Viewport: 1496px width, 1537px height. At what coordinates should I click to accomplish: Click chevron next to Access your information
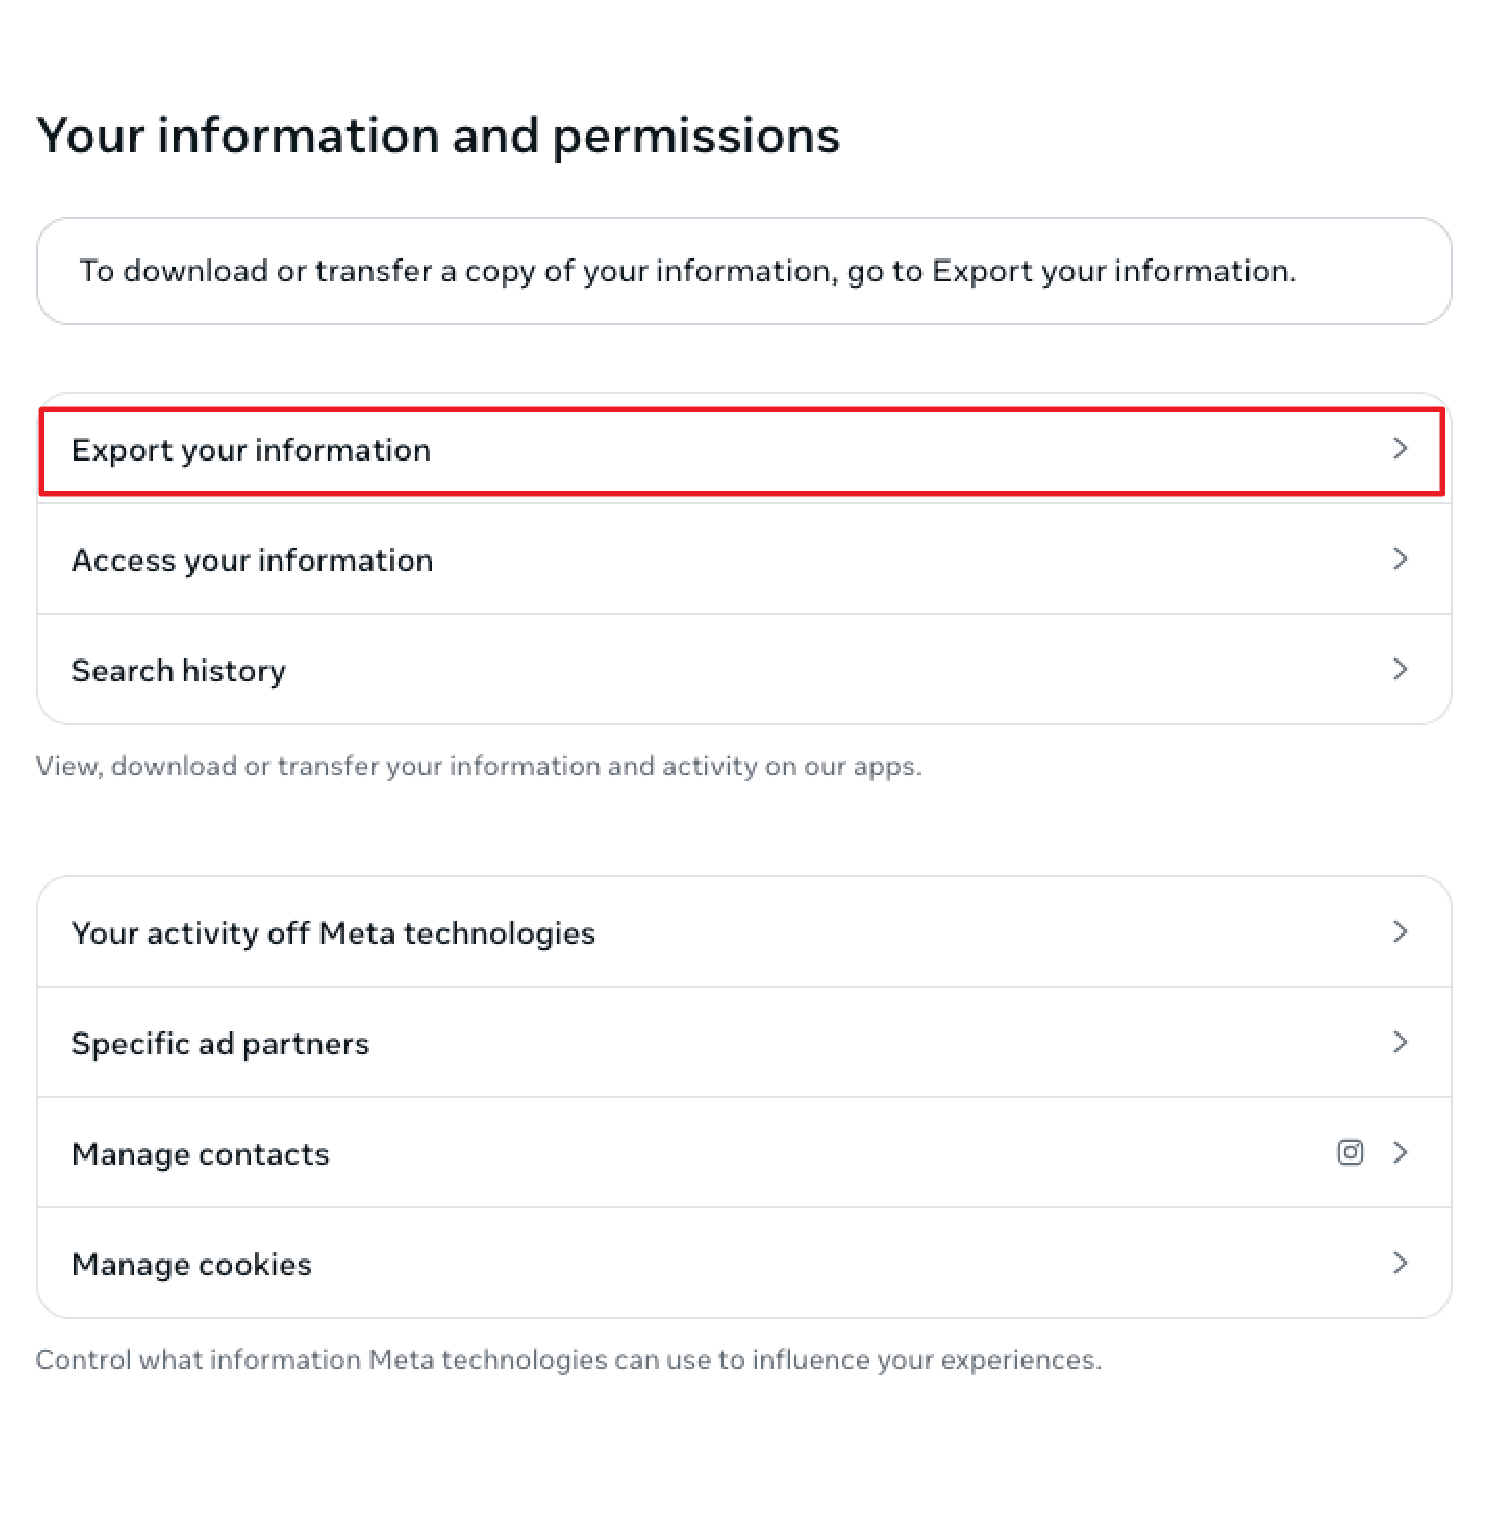click(1400, 559)
